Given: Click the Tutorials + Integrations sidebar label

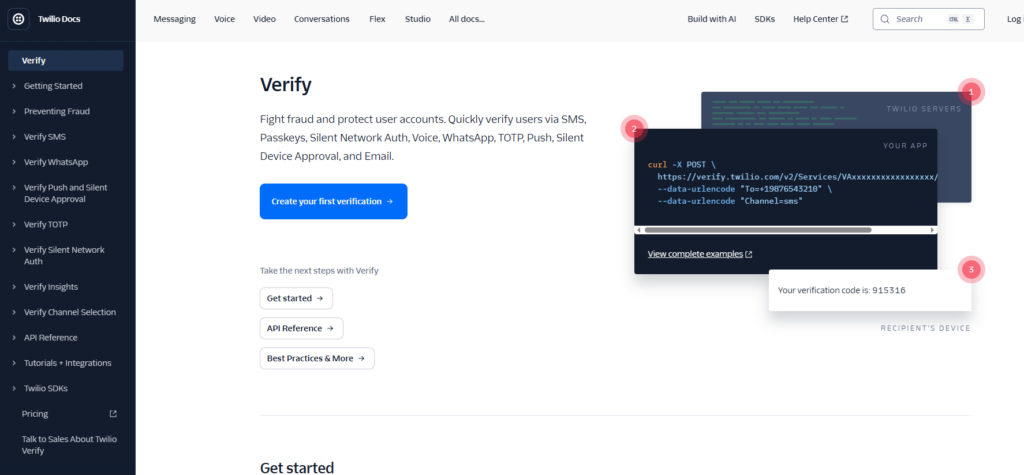Looking at the screenshot, I should (68, 363).
